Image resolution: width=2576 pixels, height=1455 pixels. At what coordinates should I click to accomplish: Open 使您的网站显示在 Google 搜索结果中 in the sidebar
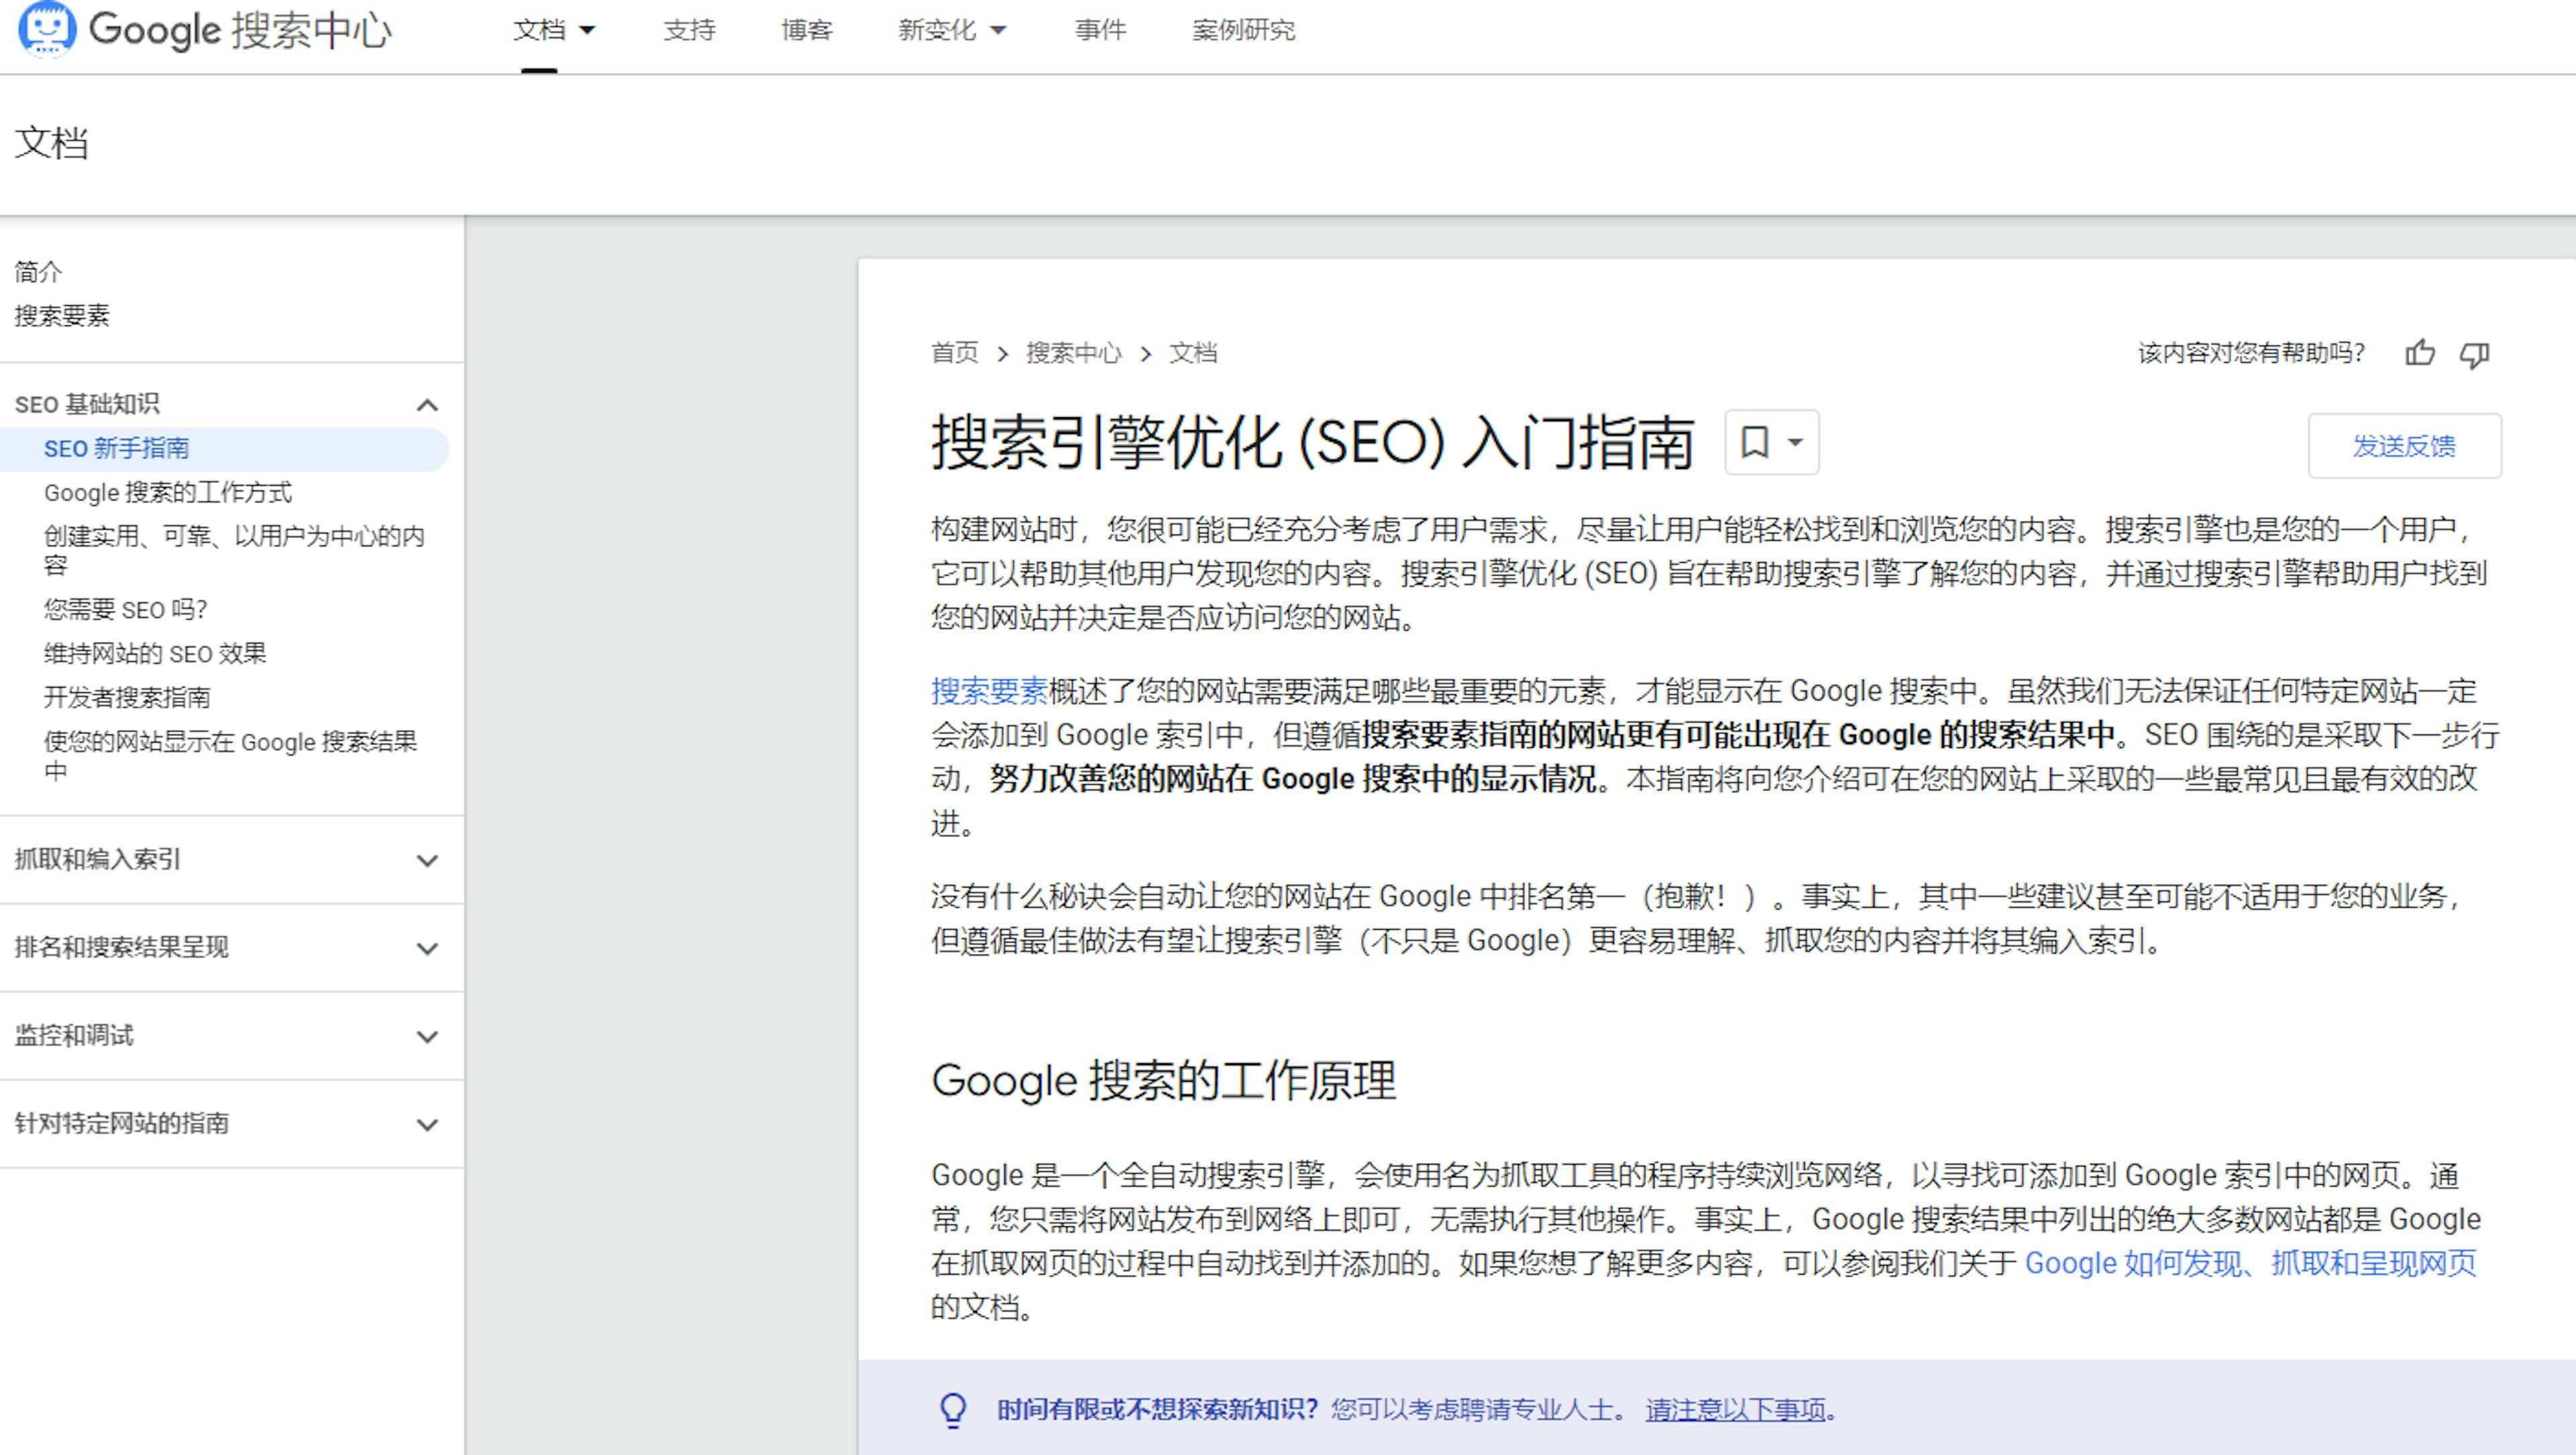(230, 756)
